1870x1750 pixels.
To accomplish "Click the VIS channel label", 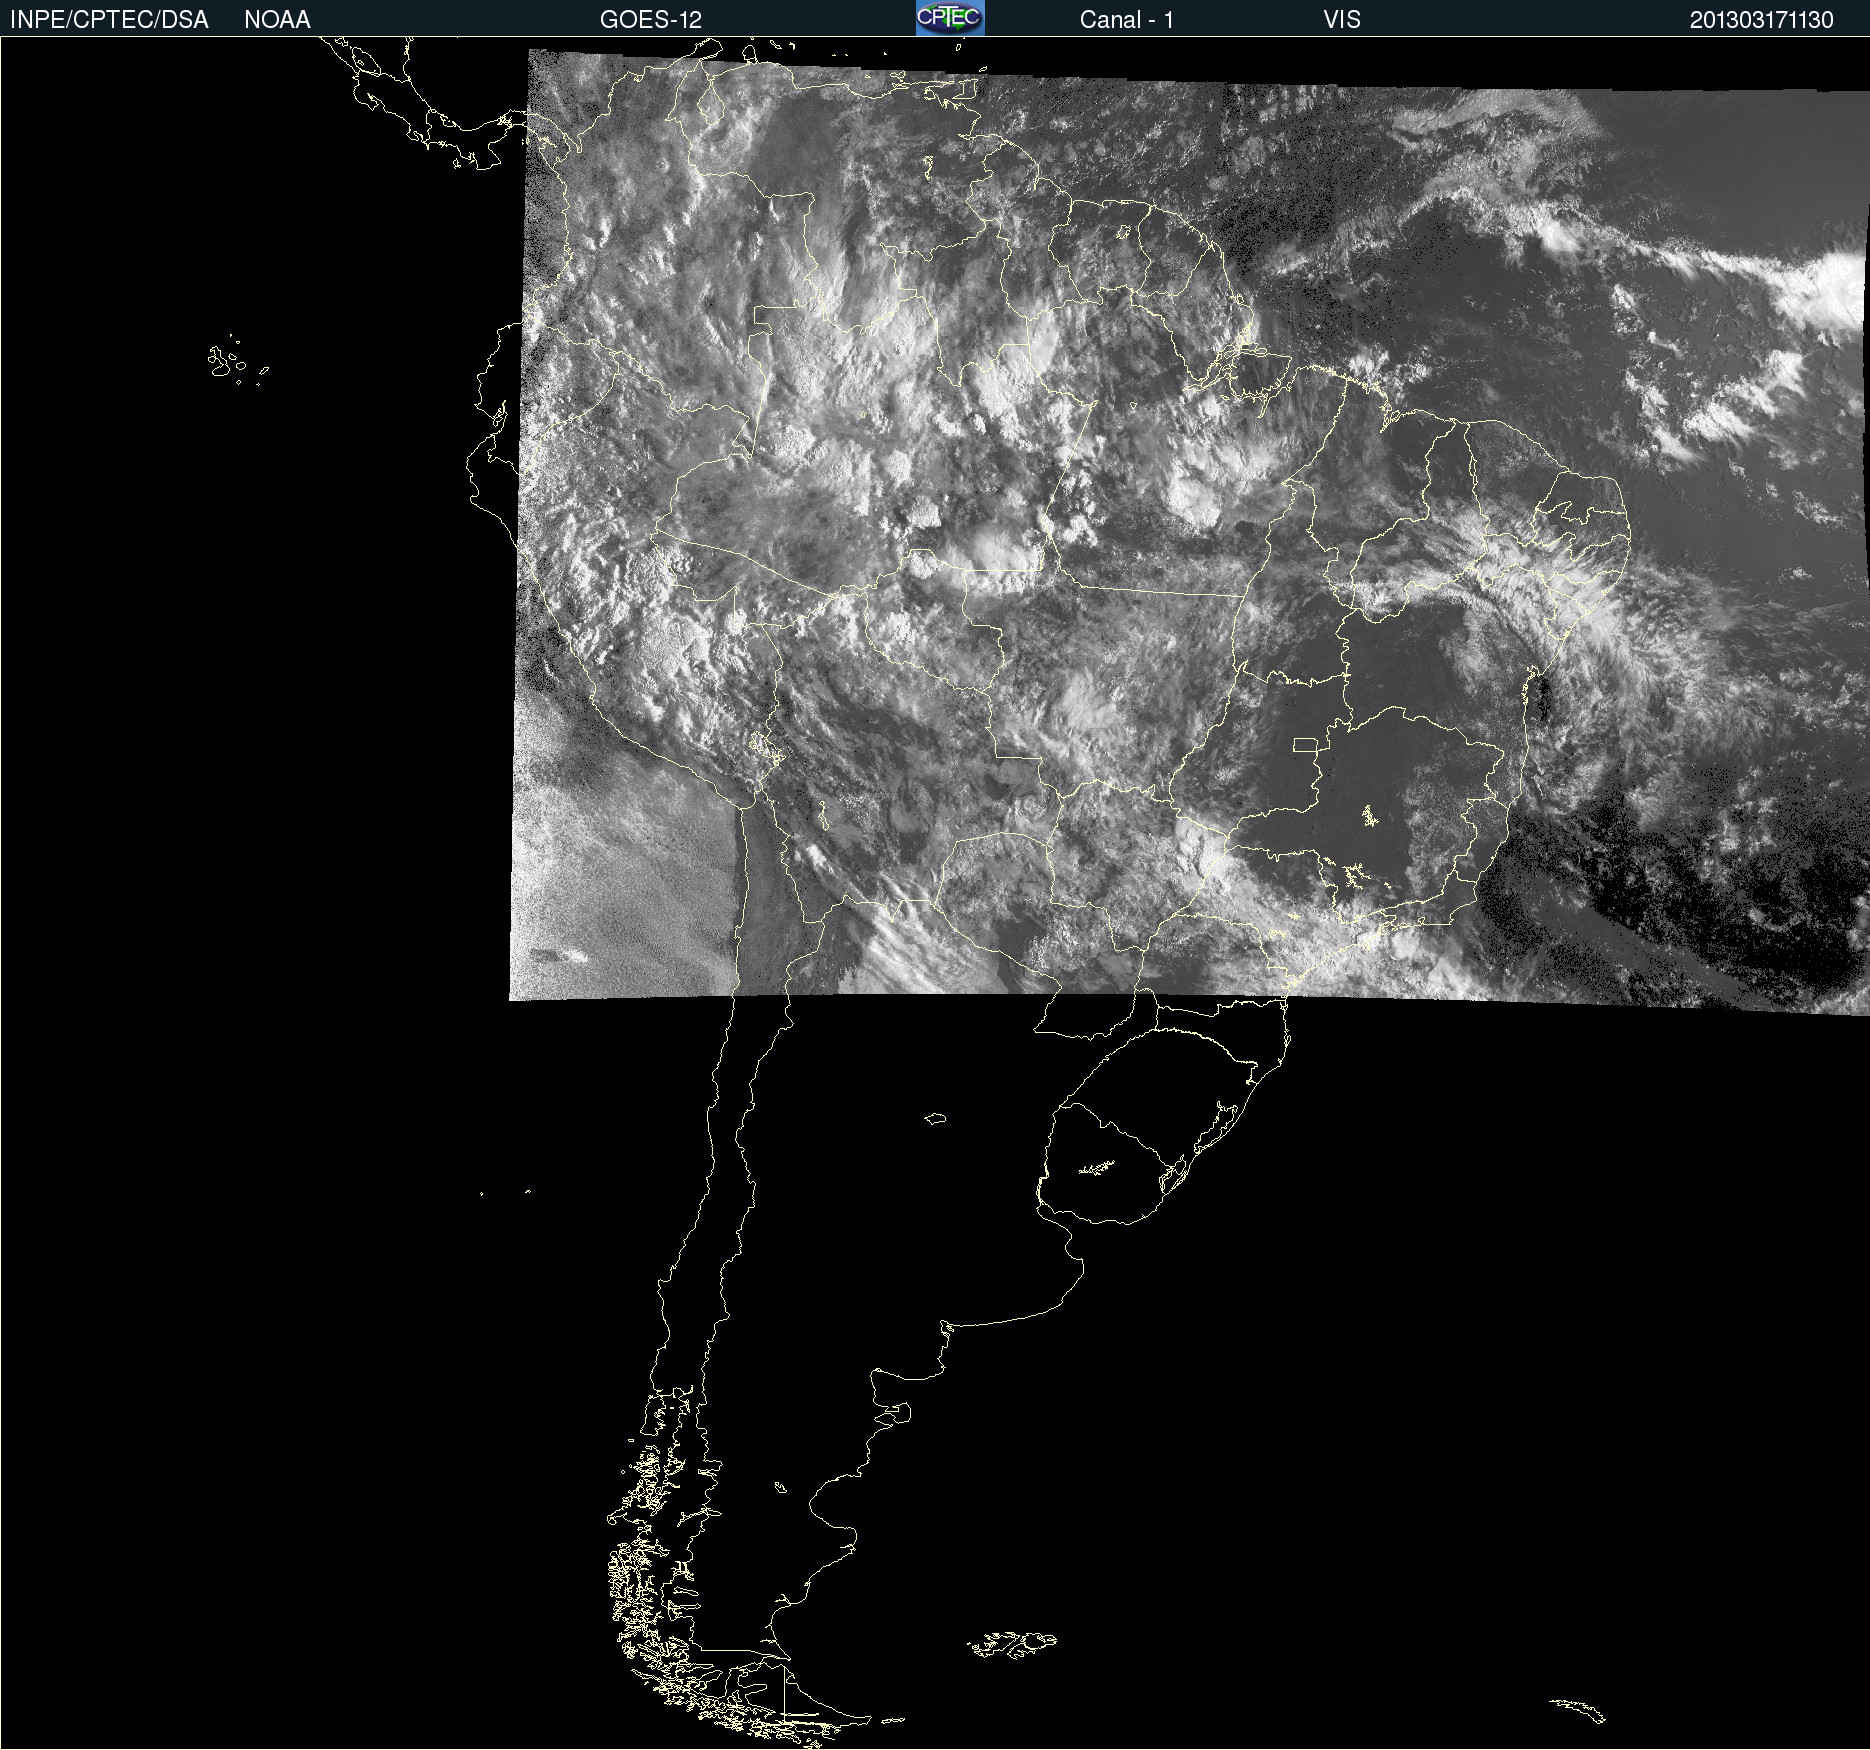I will 1342,20.
